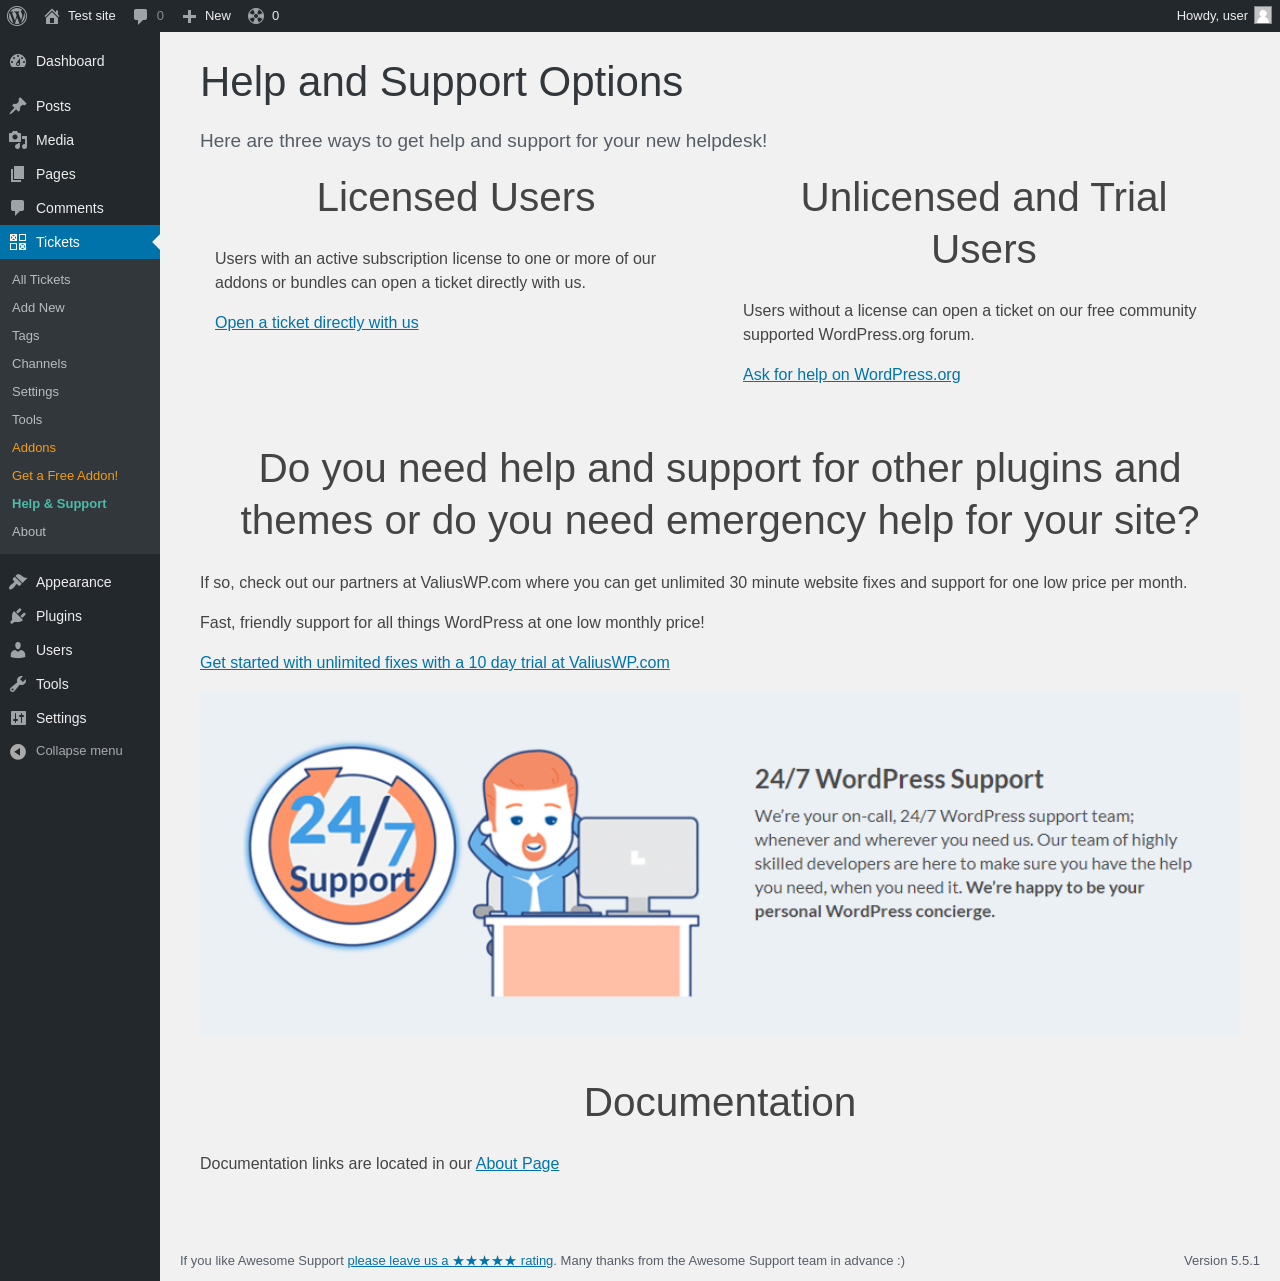The height and width of the screenshot is (1281, 1280).
Task: Open Tools under the Tickets submenu
Action: (80, 420)
